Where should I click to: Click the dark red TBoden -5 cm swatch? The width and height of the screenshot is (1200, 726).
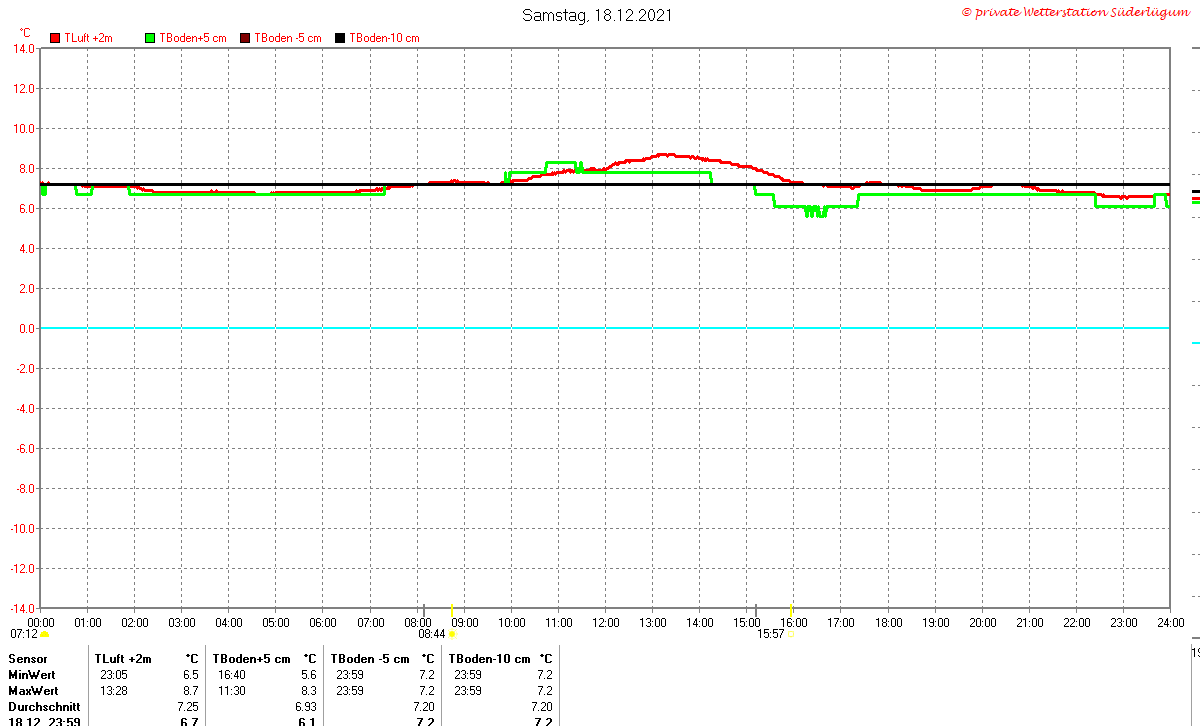[245, 38]
